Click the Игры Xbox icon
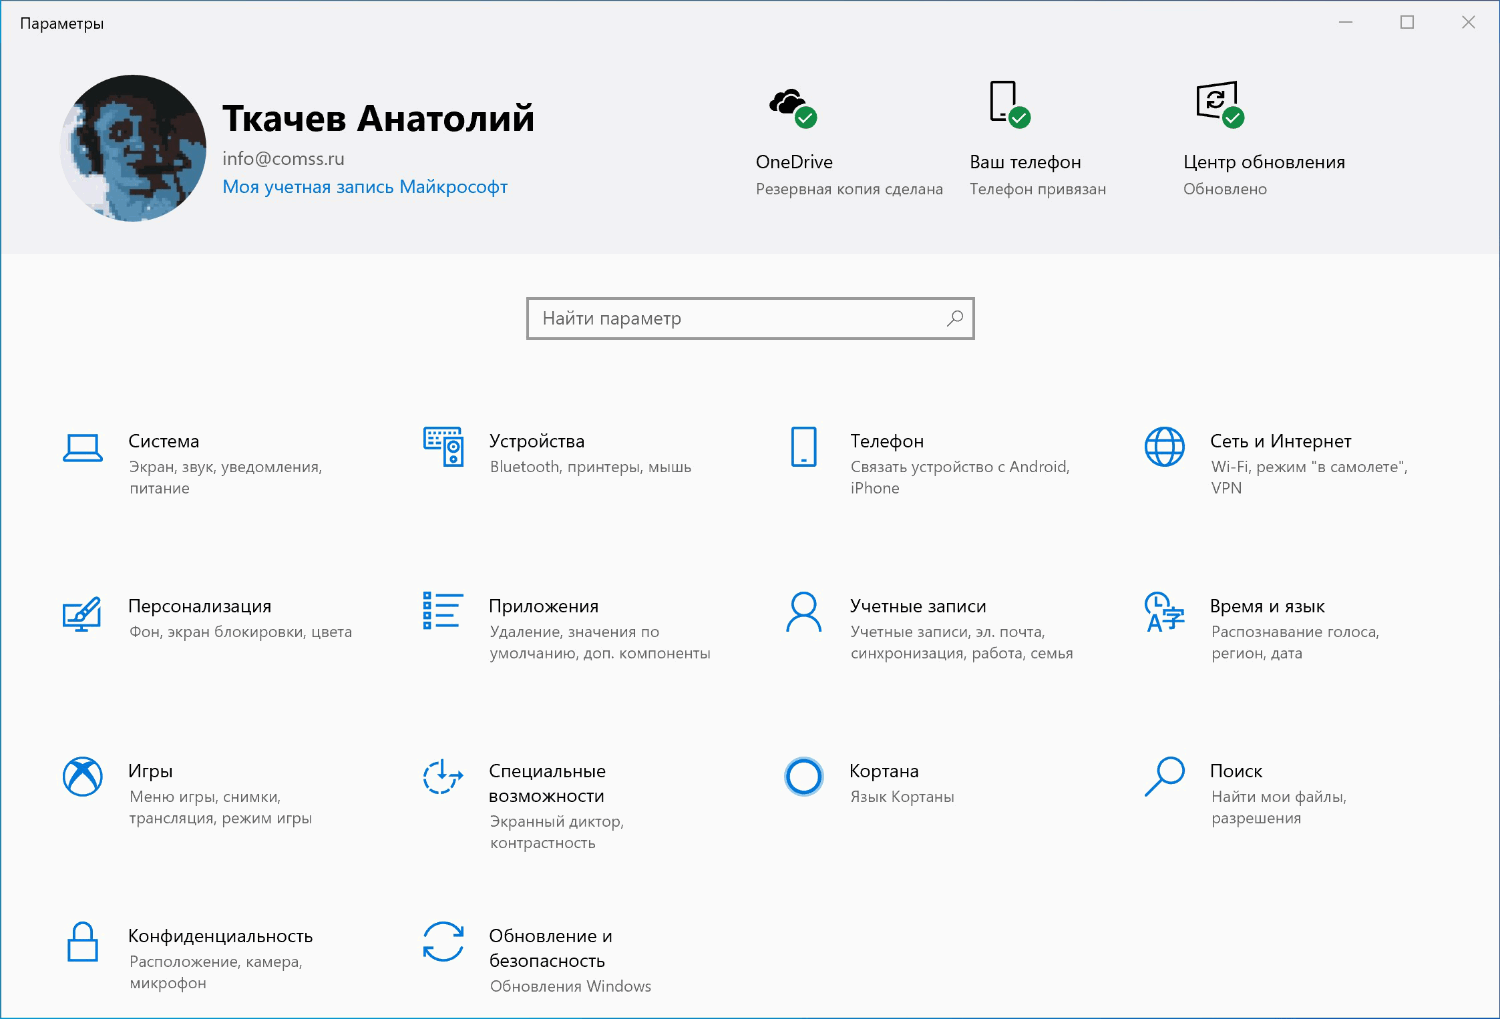 [x=83, y=777]
